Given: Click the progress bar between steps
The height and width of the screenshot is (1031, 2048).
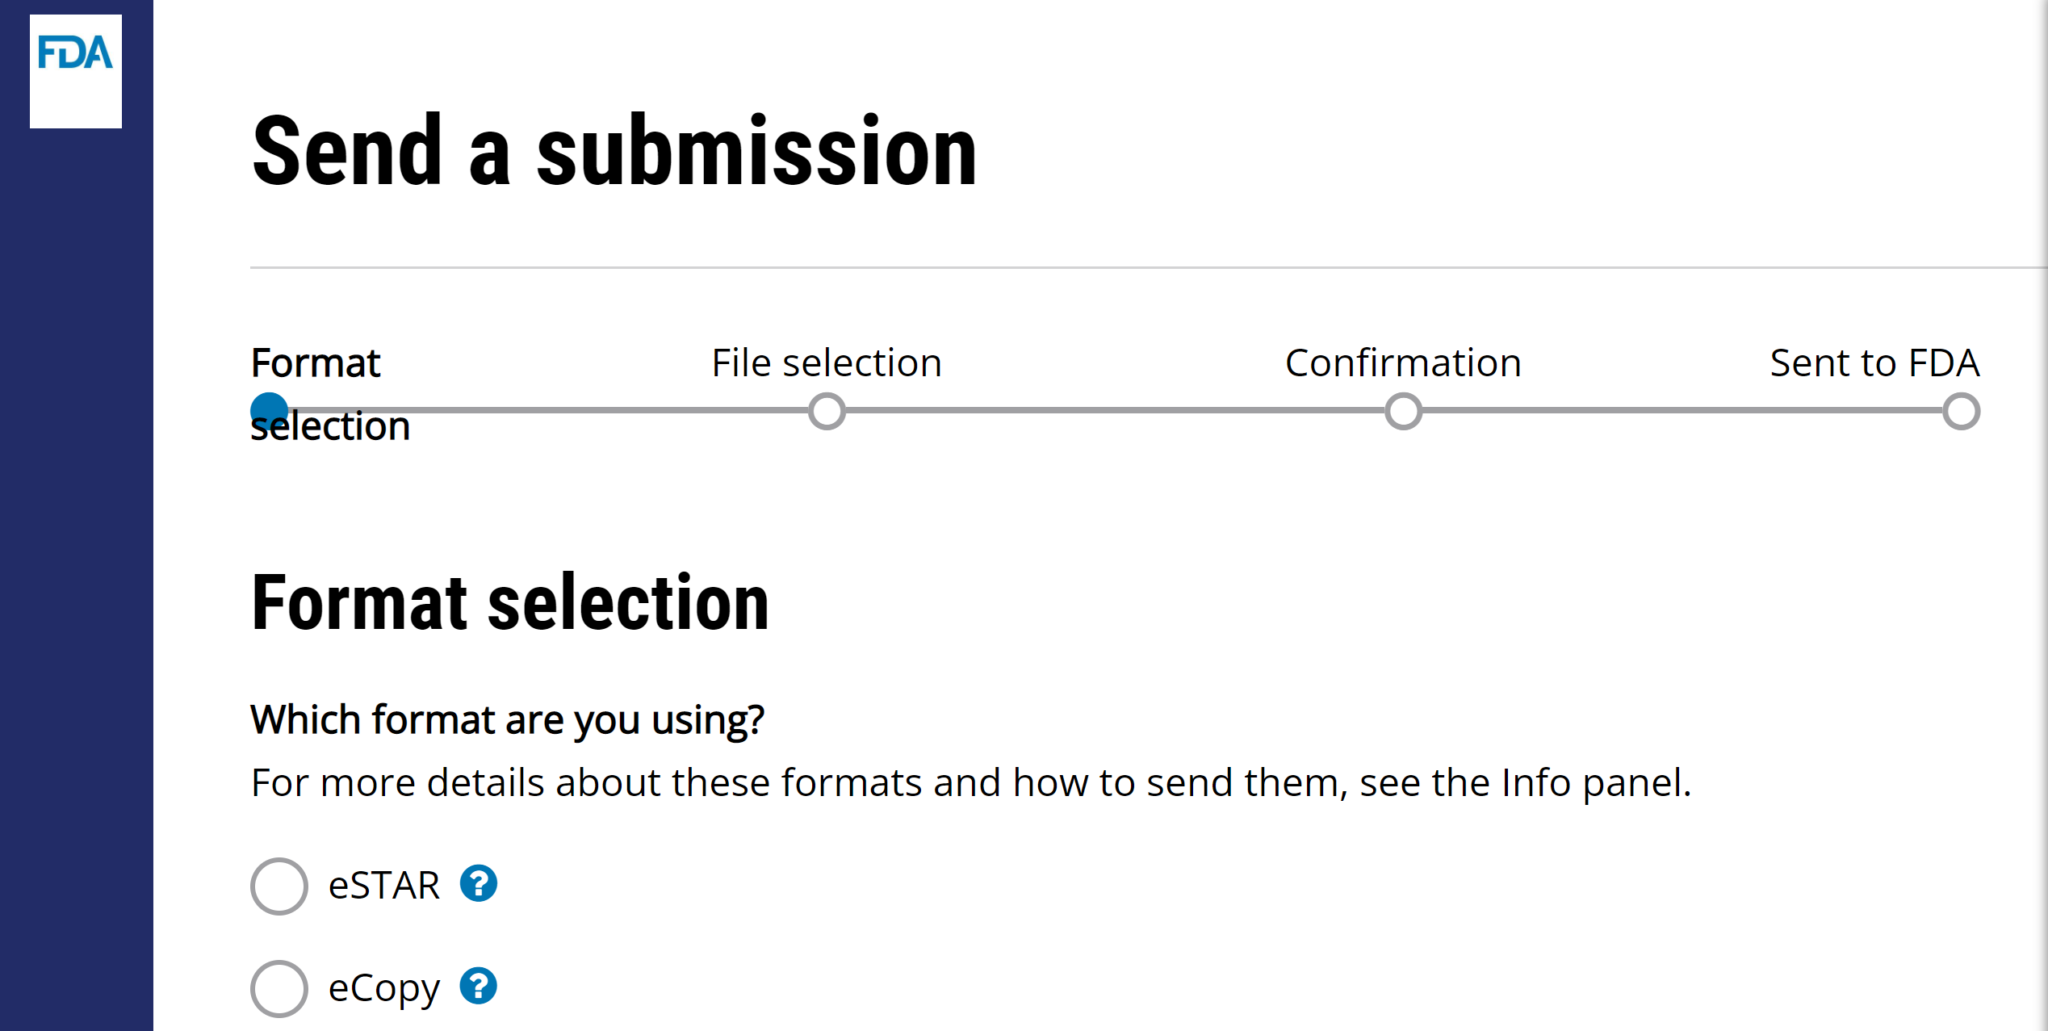Looking at the screenshot, I should (x=1100, y=411).
